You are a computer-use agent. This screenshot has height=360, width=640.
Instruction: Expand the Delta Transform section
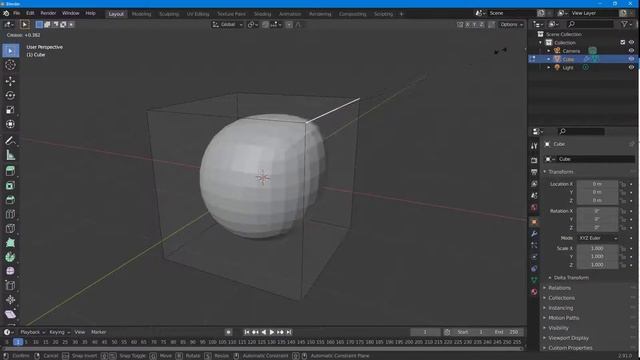pyautogui.click(x=571, y=278)
